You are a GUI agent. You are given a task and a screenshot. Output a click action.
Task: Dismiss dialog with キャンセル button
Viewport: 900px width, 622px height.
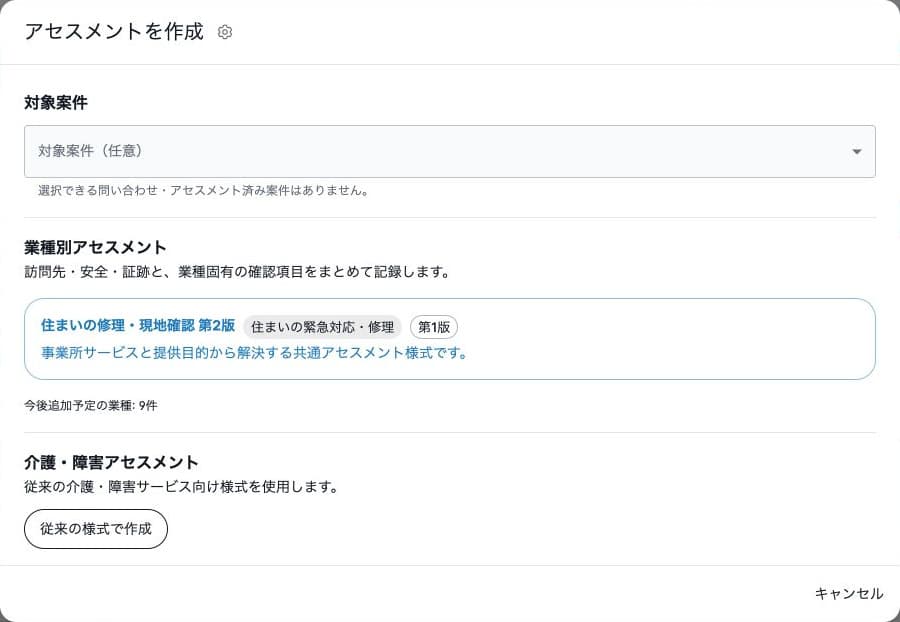tap(848, 593)
